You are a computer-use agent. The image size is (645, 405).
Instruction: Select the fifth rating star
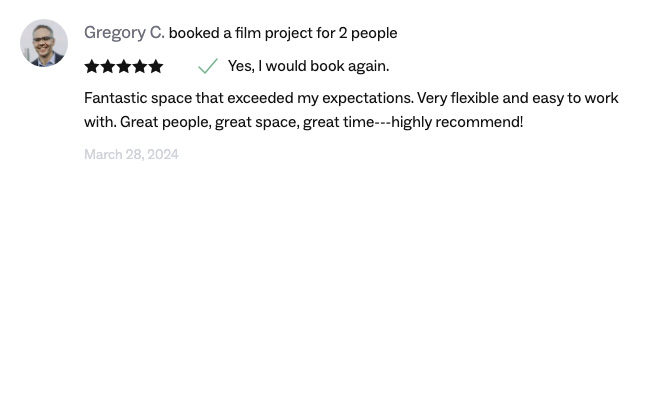click(x=156, y=67)
